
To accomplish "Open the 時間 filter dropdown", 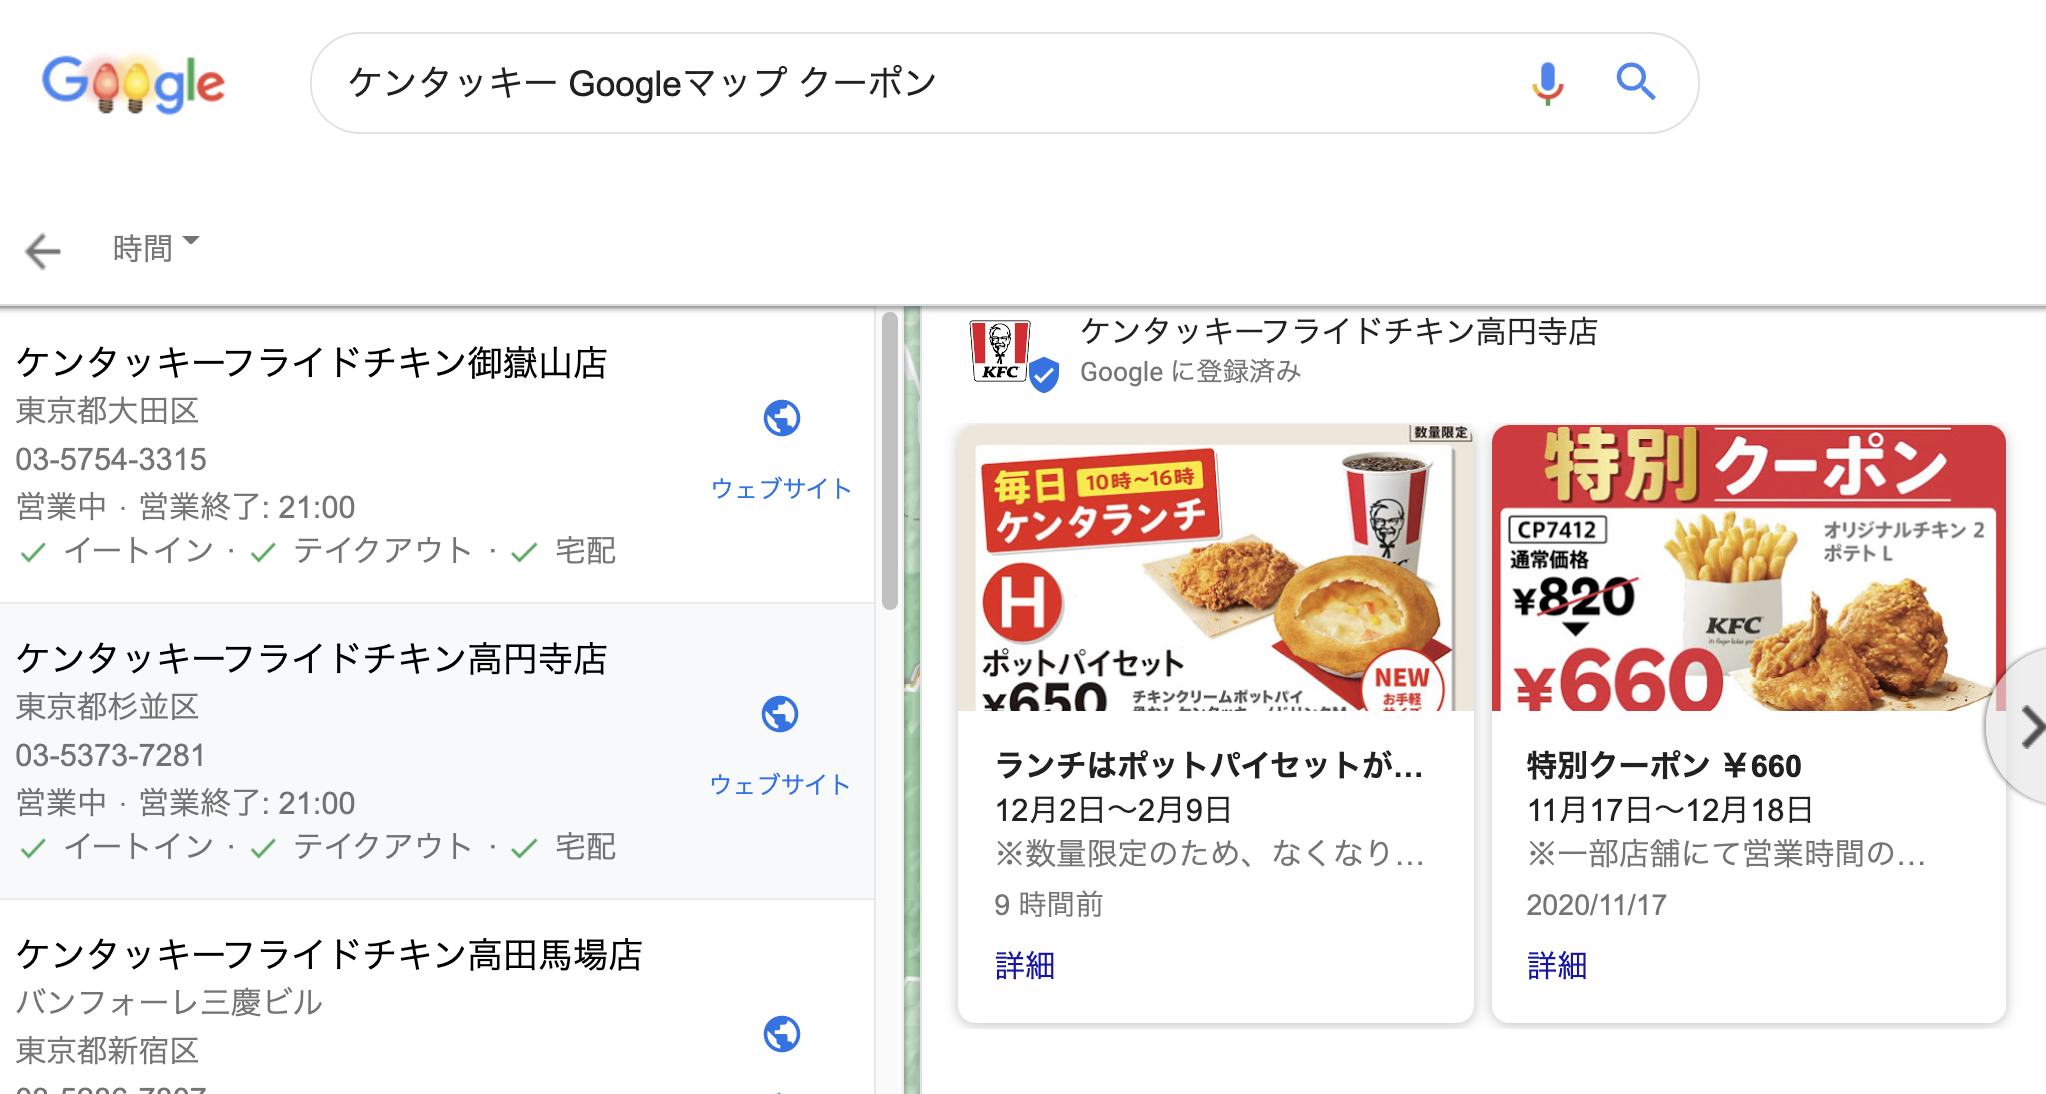I will click(156, 248).
